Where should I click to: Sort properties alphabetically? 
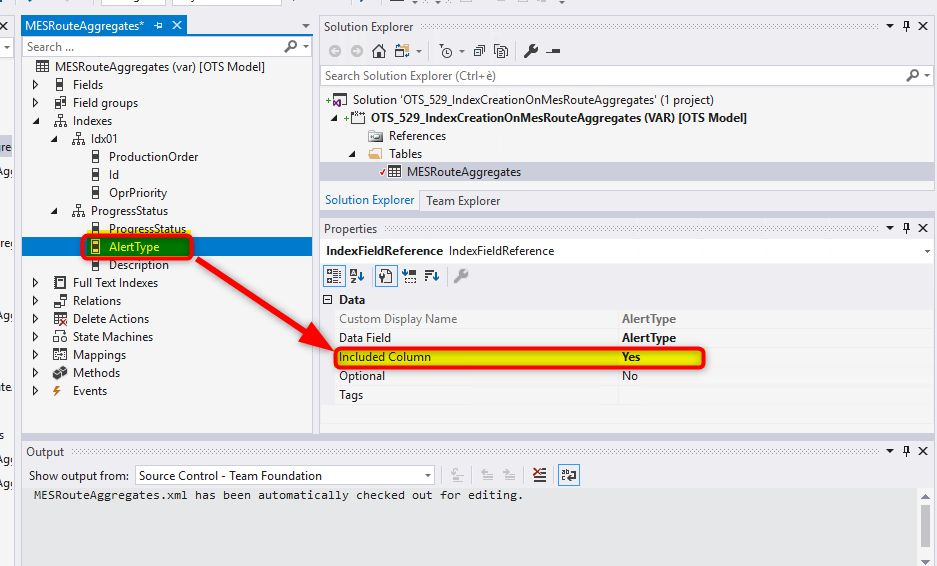pos(357,276)
